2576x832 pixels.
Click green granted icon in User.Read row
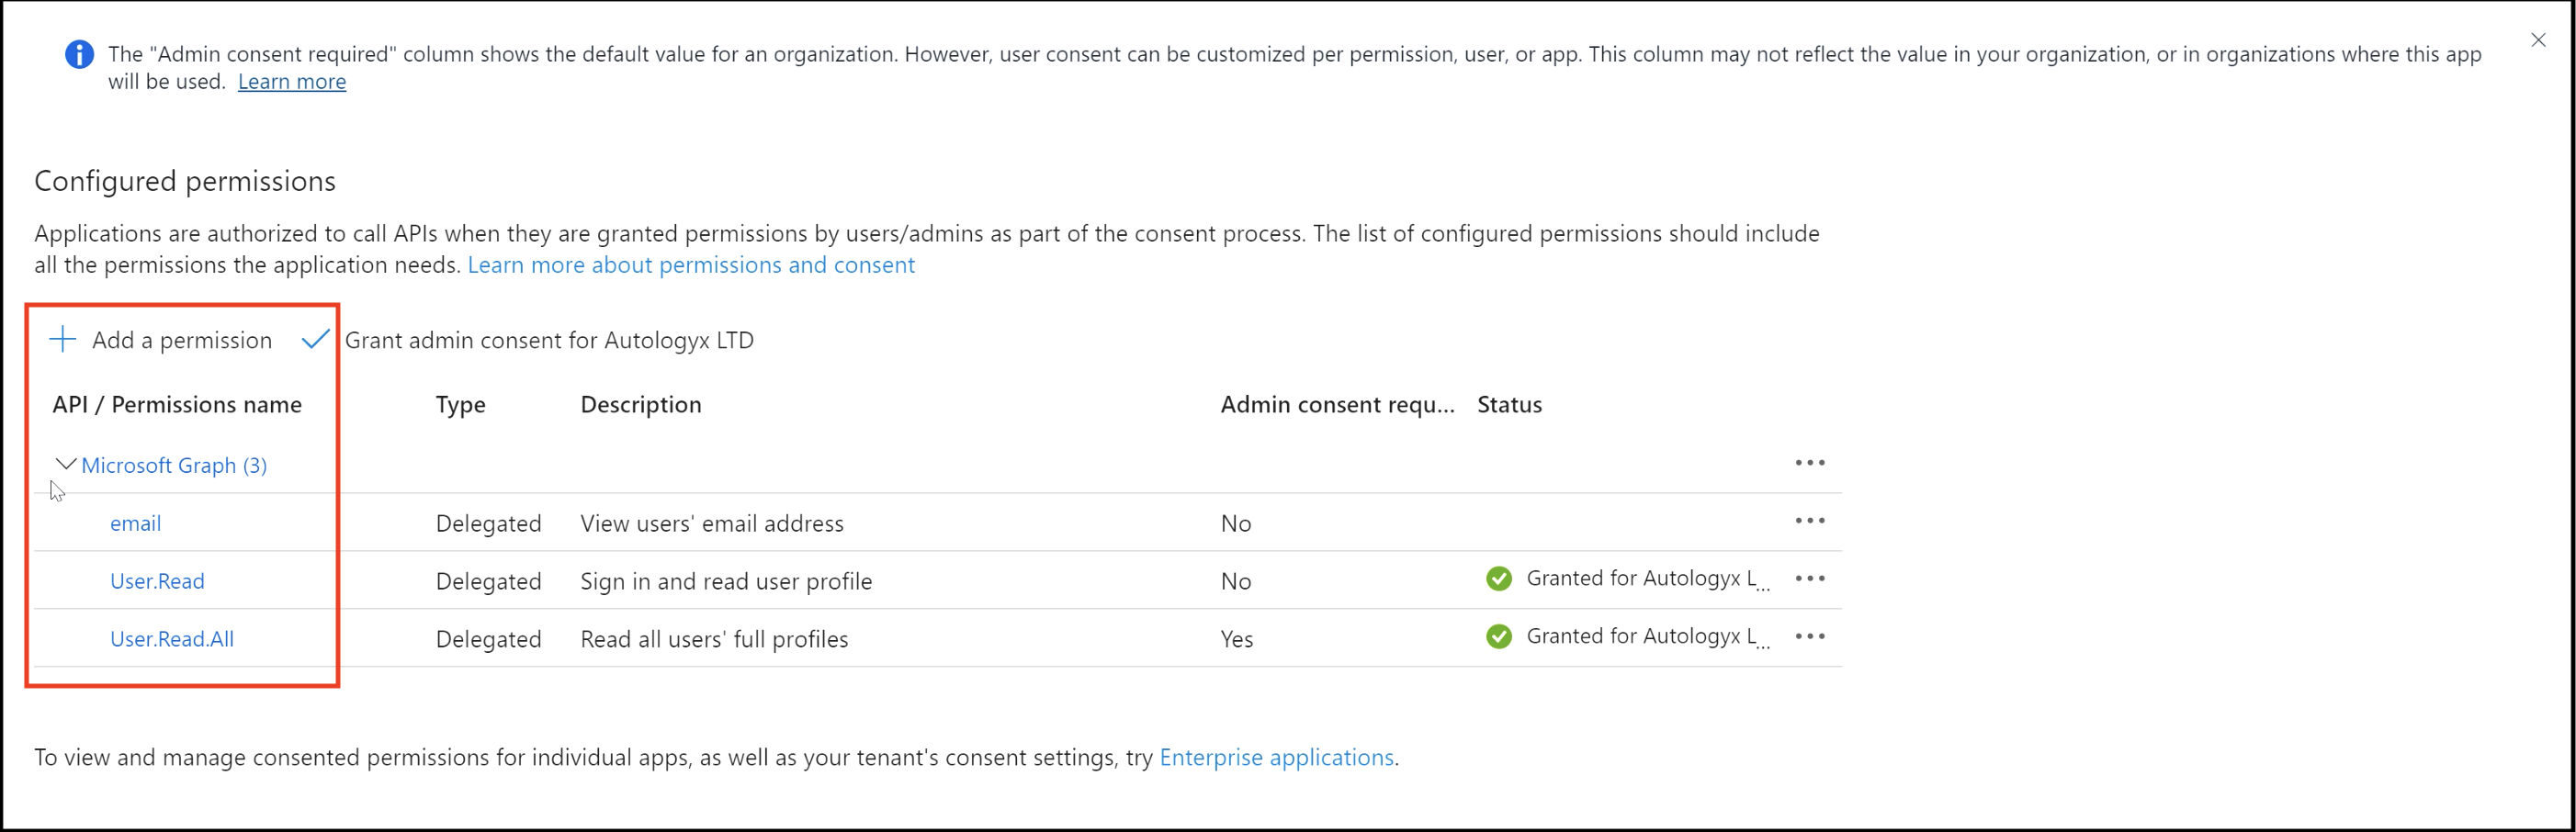1499,579
